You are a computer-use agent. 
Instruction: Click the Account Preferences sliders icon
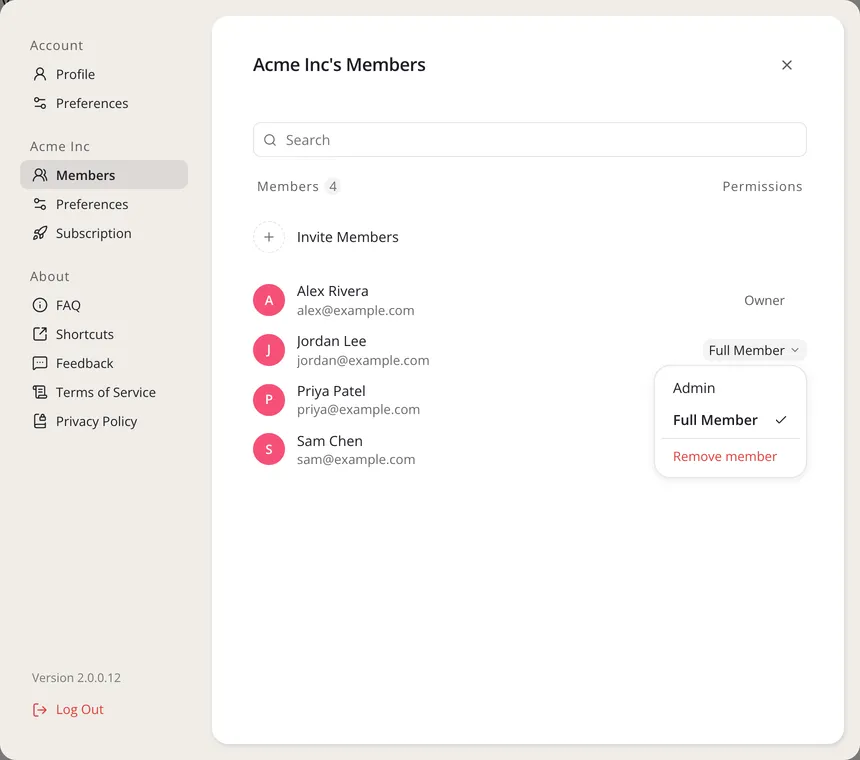tap(39, 103)
